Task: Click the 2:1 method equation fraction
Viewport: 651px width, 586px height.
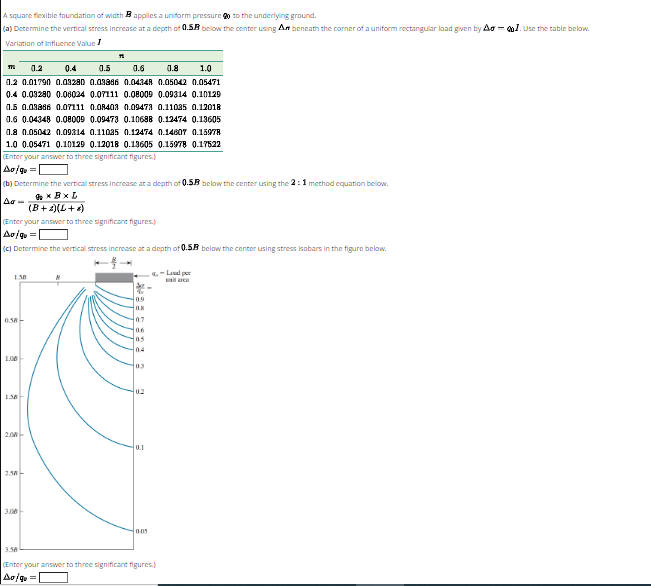Action: (x=56, y=202)
